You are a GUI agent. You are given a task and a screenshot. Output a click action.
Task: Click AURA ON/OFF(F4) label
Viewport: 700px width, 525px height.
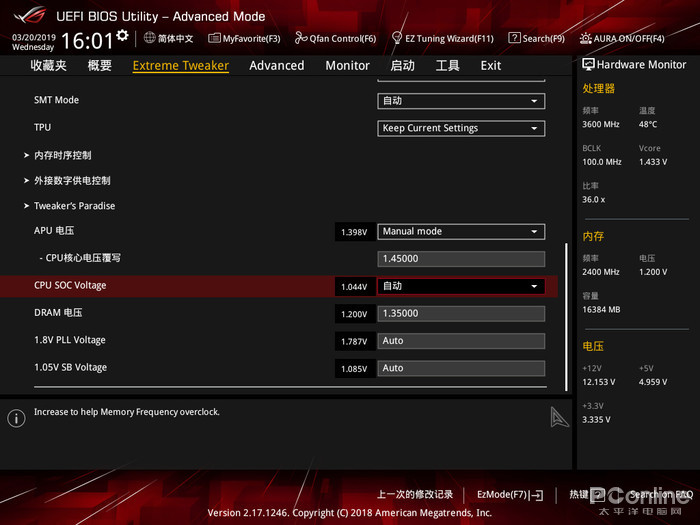629,39
